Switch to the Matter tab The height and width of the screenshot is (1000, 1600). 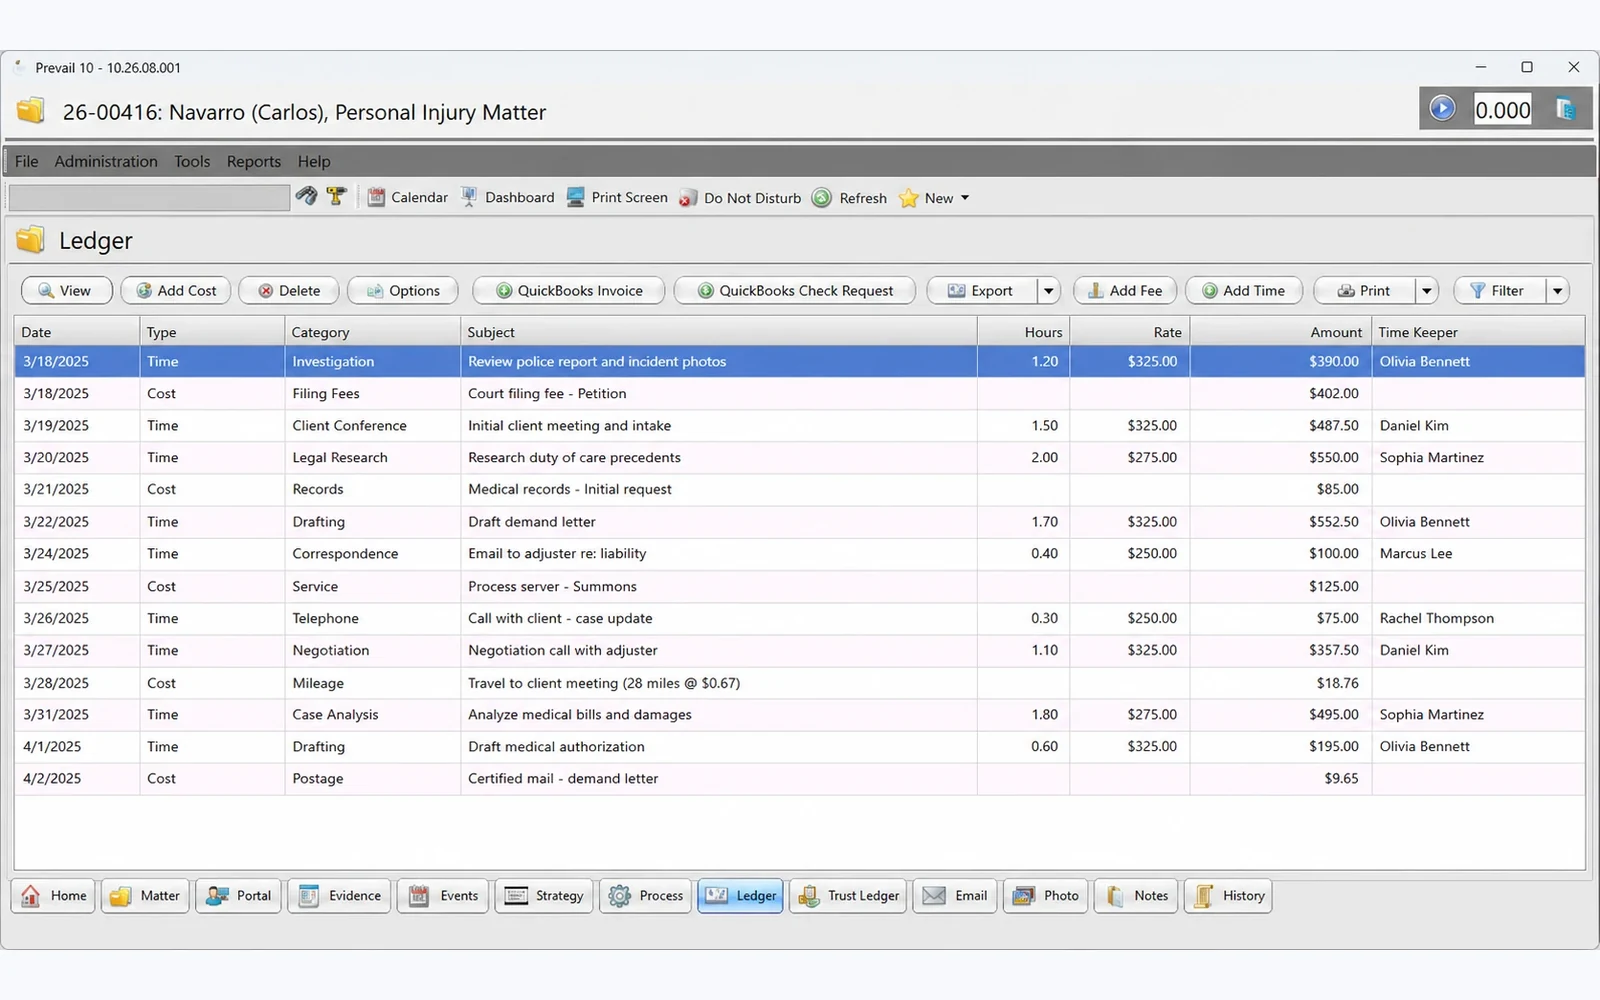[x=145, y=896]
